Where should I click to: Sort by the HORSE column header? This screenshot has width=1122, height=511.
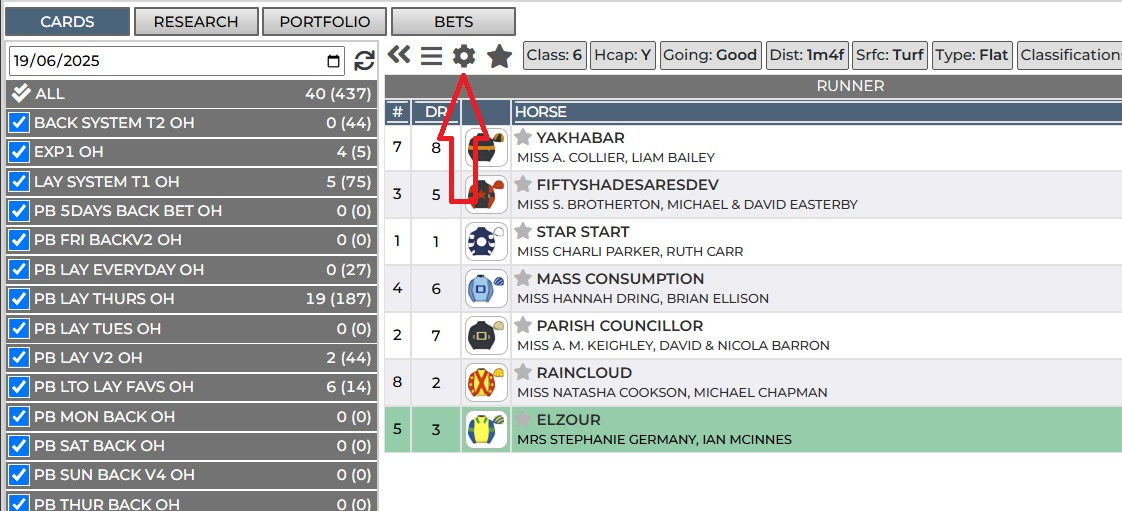816,112
